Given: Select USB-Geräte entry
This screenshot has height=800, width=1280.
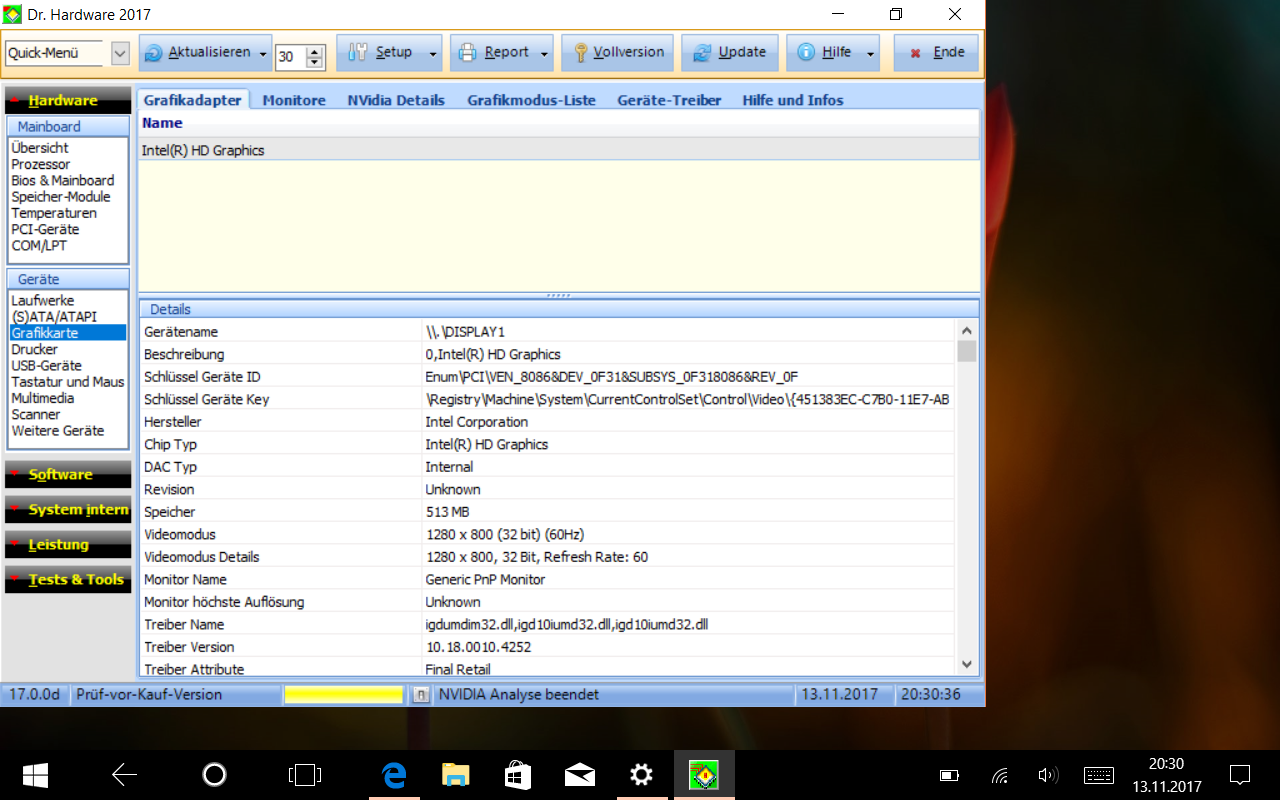Looking at the screenshot, I should click(47, 366).
